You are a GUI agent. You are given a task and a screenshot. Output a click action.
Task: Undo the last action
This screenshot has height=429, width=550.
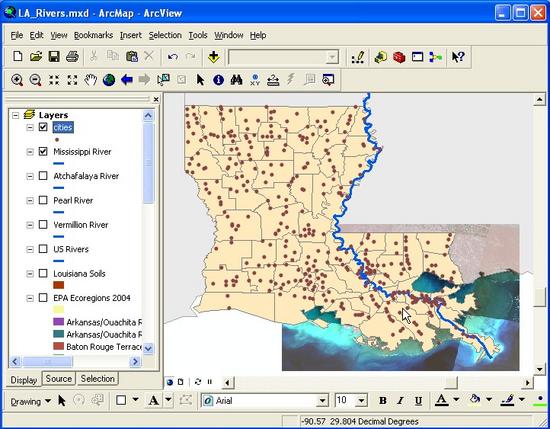[172, 56]
